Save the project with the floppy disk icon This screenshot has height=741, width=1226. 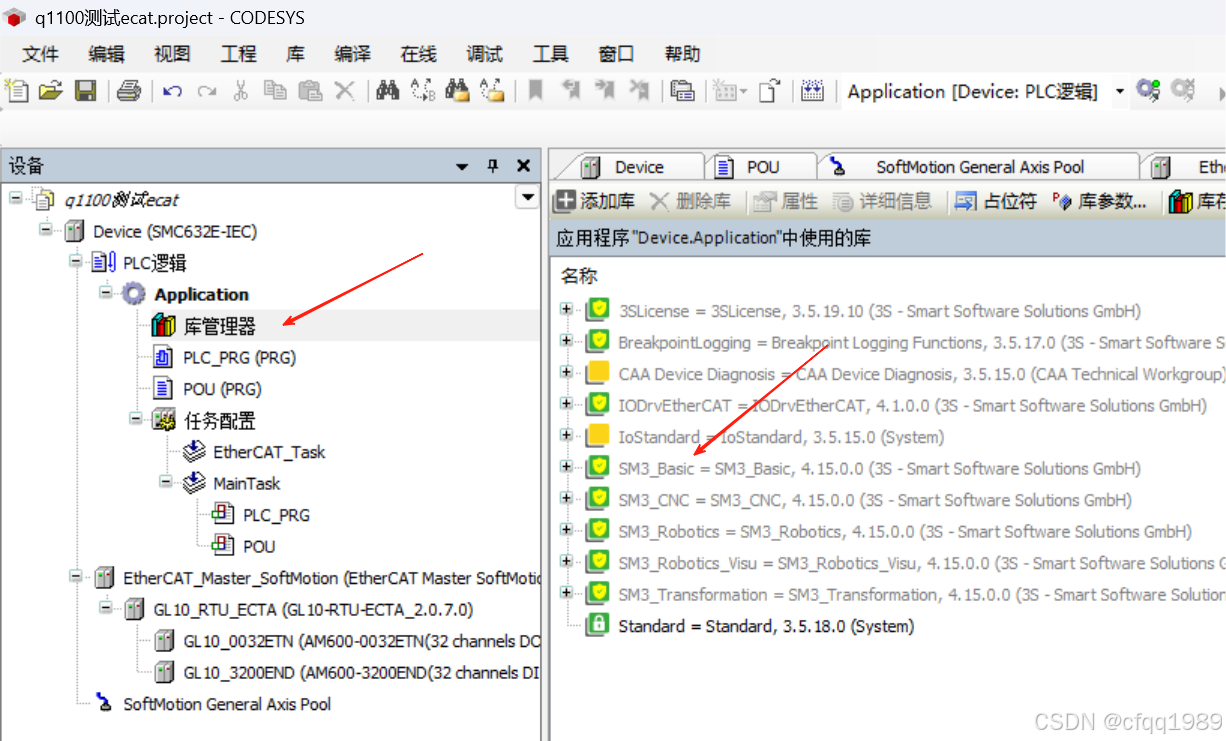tap(85, 91)
